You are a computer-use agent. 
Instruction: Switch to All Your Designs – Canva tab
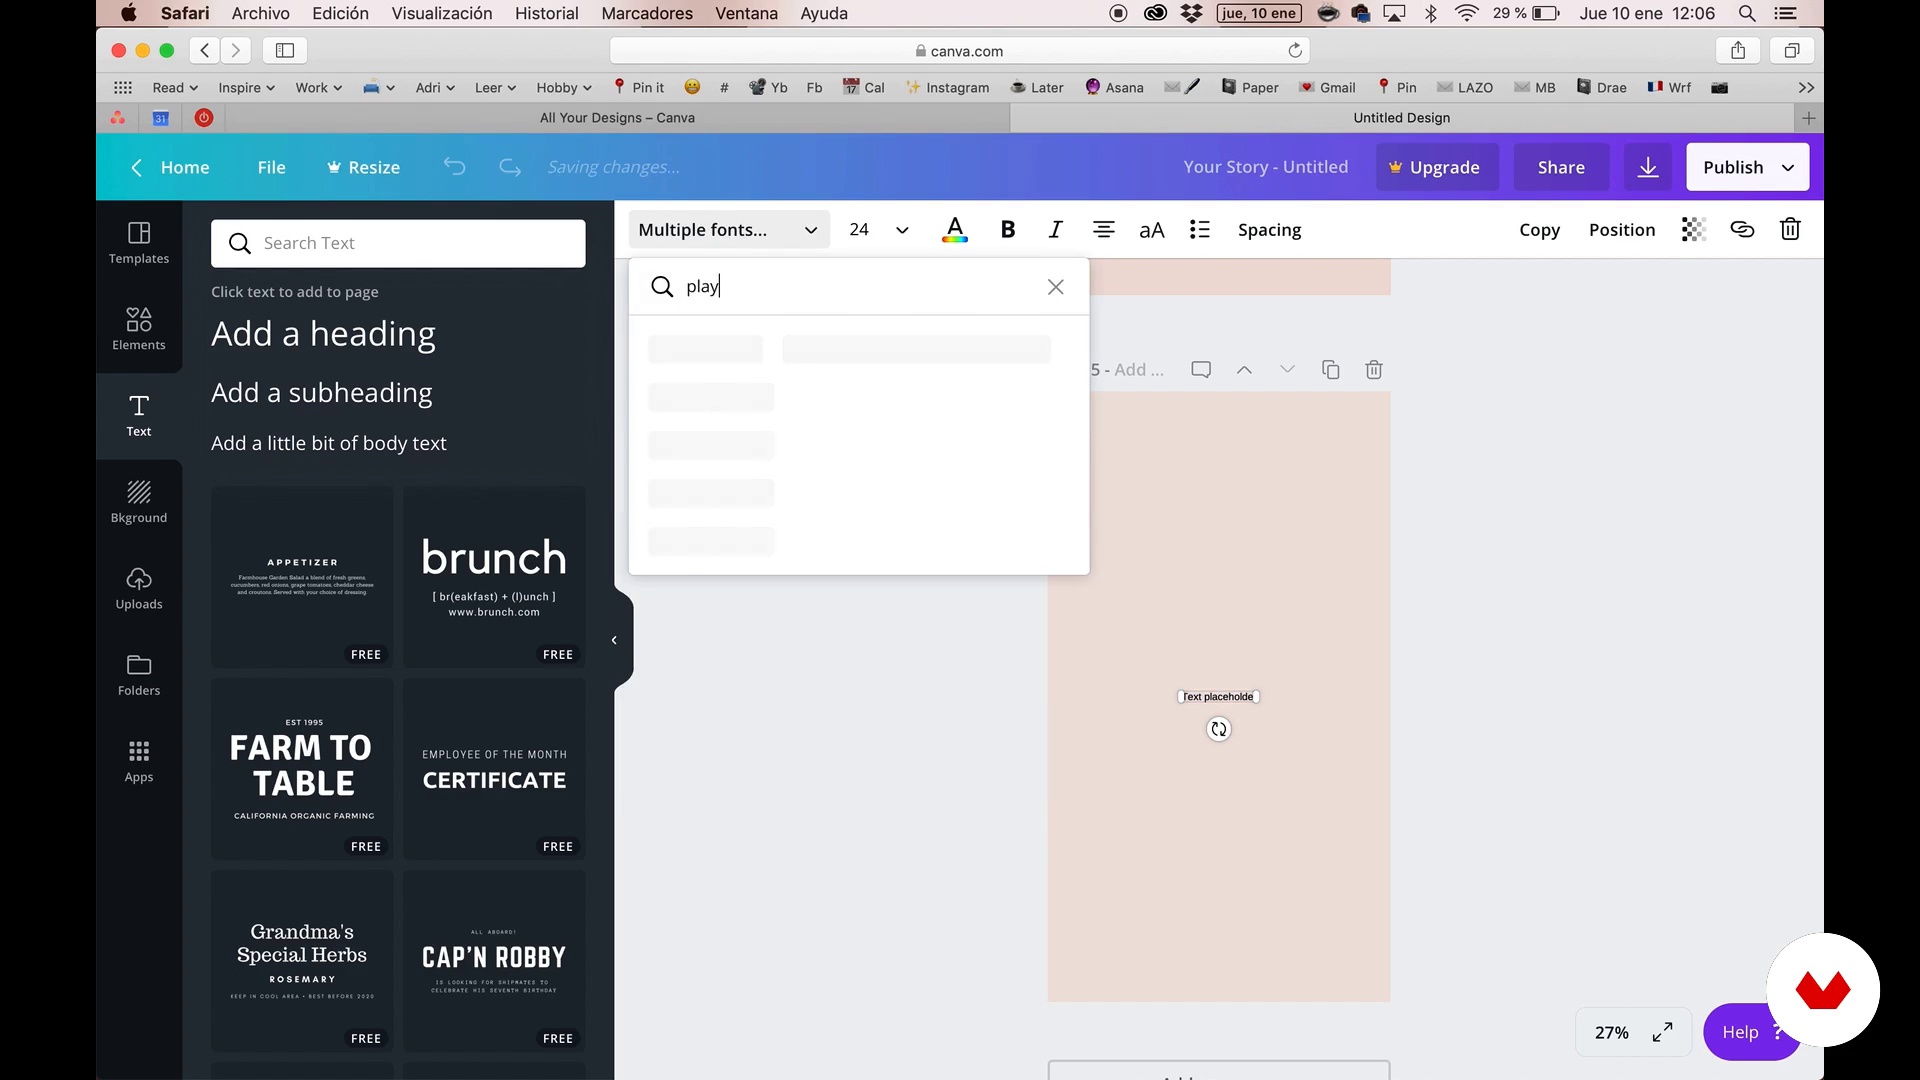tap(616, 118)
